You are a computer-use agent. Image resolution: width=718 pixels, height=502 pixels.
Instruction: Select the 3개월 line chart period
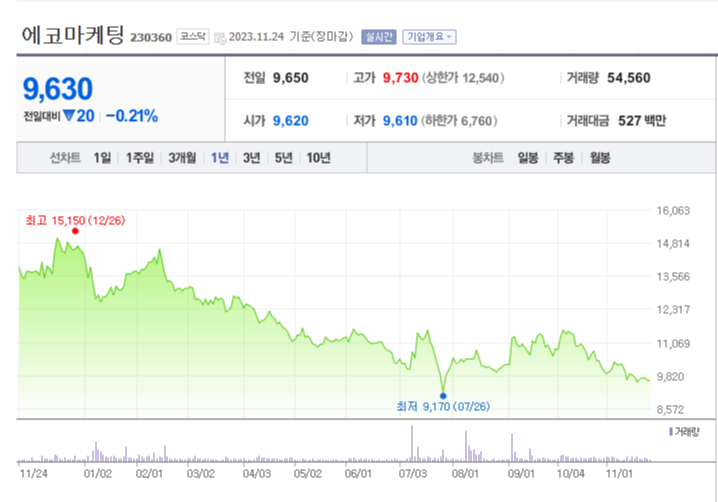182,158
